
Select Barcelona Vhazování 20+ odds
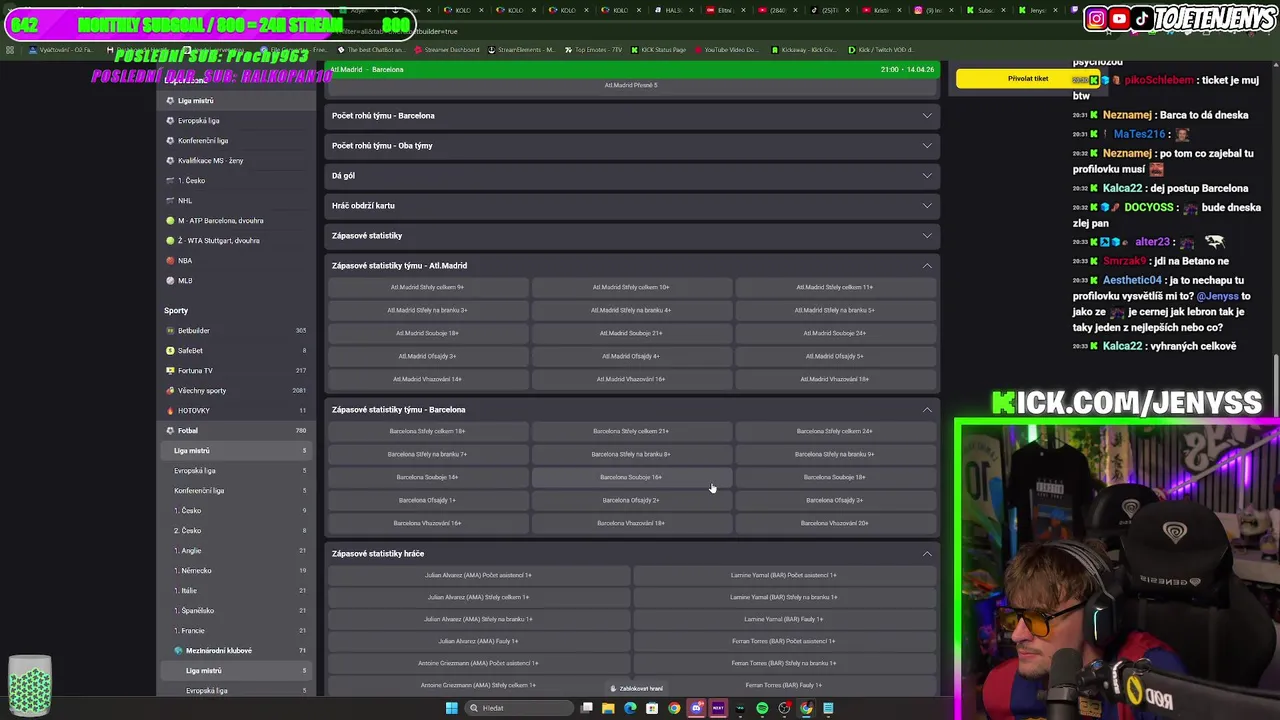(x=835, y=524)
